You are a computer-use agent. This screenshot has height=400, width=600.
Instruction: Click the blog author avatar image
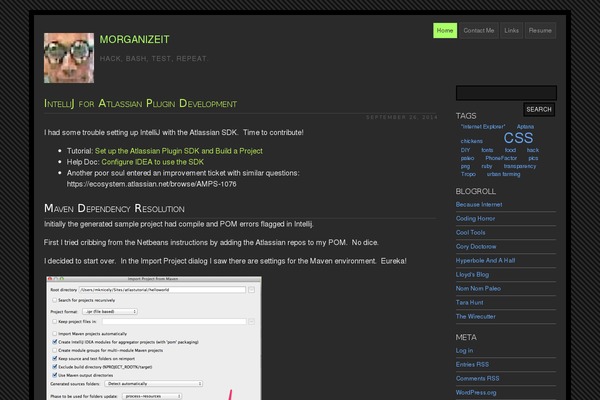coord(69,58)
